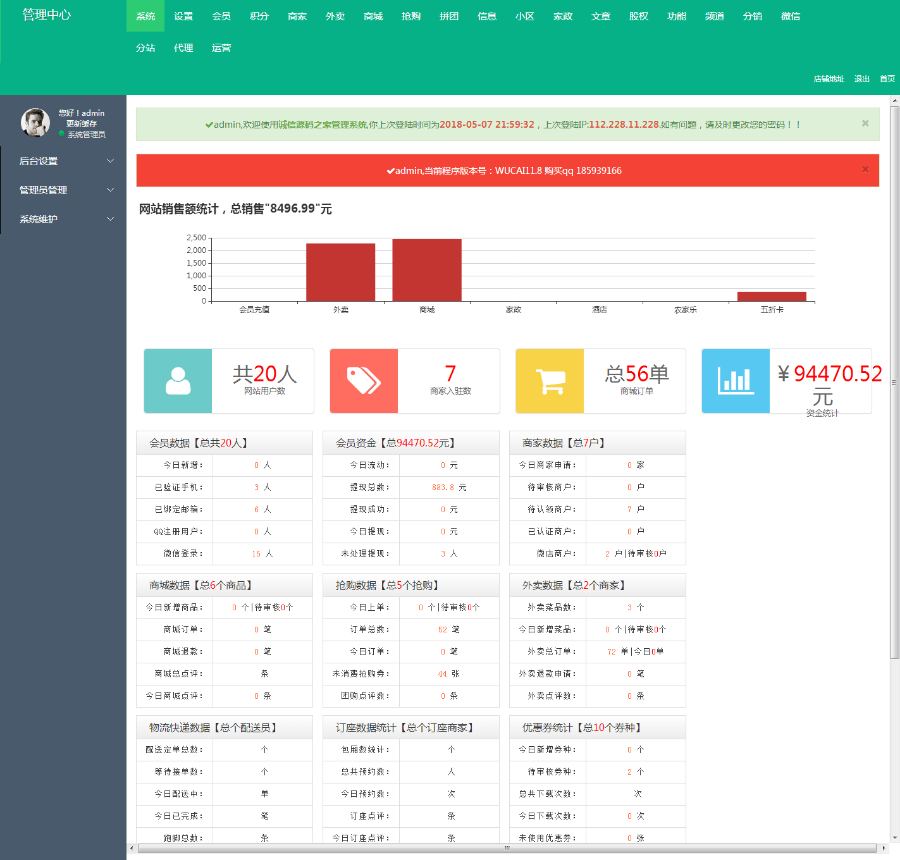Open the 微信 navigation tab
Viewport: 900px width, 860px height.
coord(790,16)
